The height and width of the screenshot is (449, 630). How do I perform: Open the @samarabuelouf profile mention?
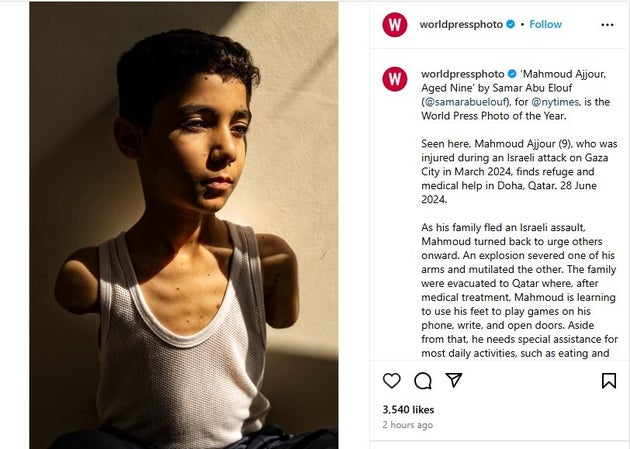click(x=466, y=102)
